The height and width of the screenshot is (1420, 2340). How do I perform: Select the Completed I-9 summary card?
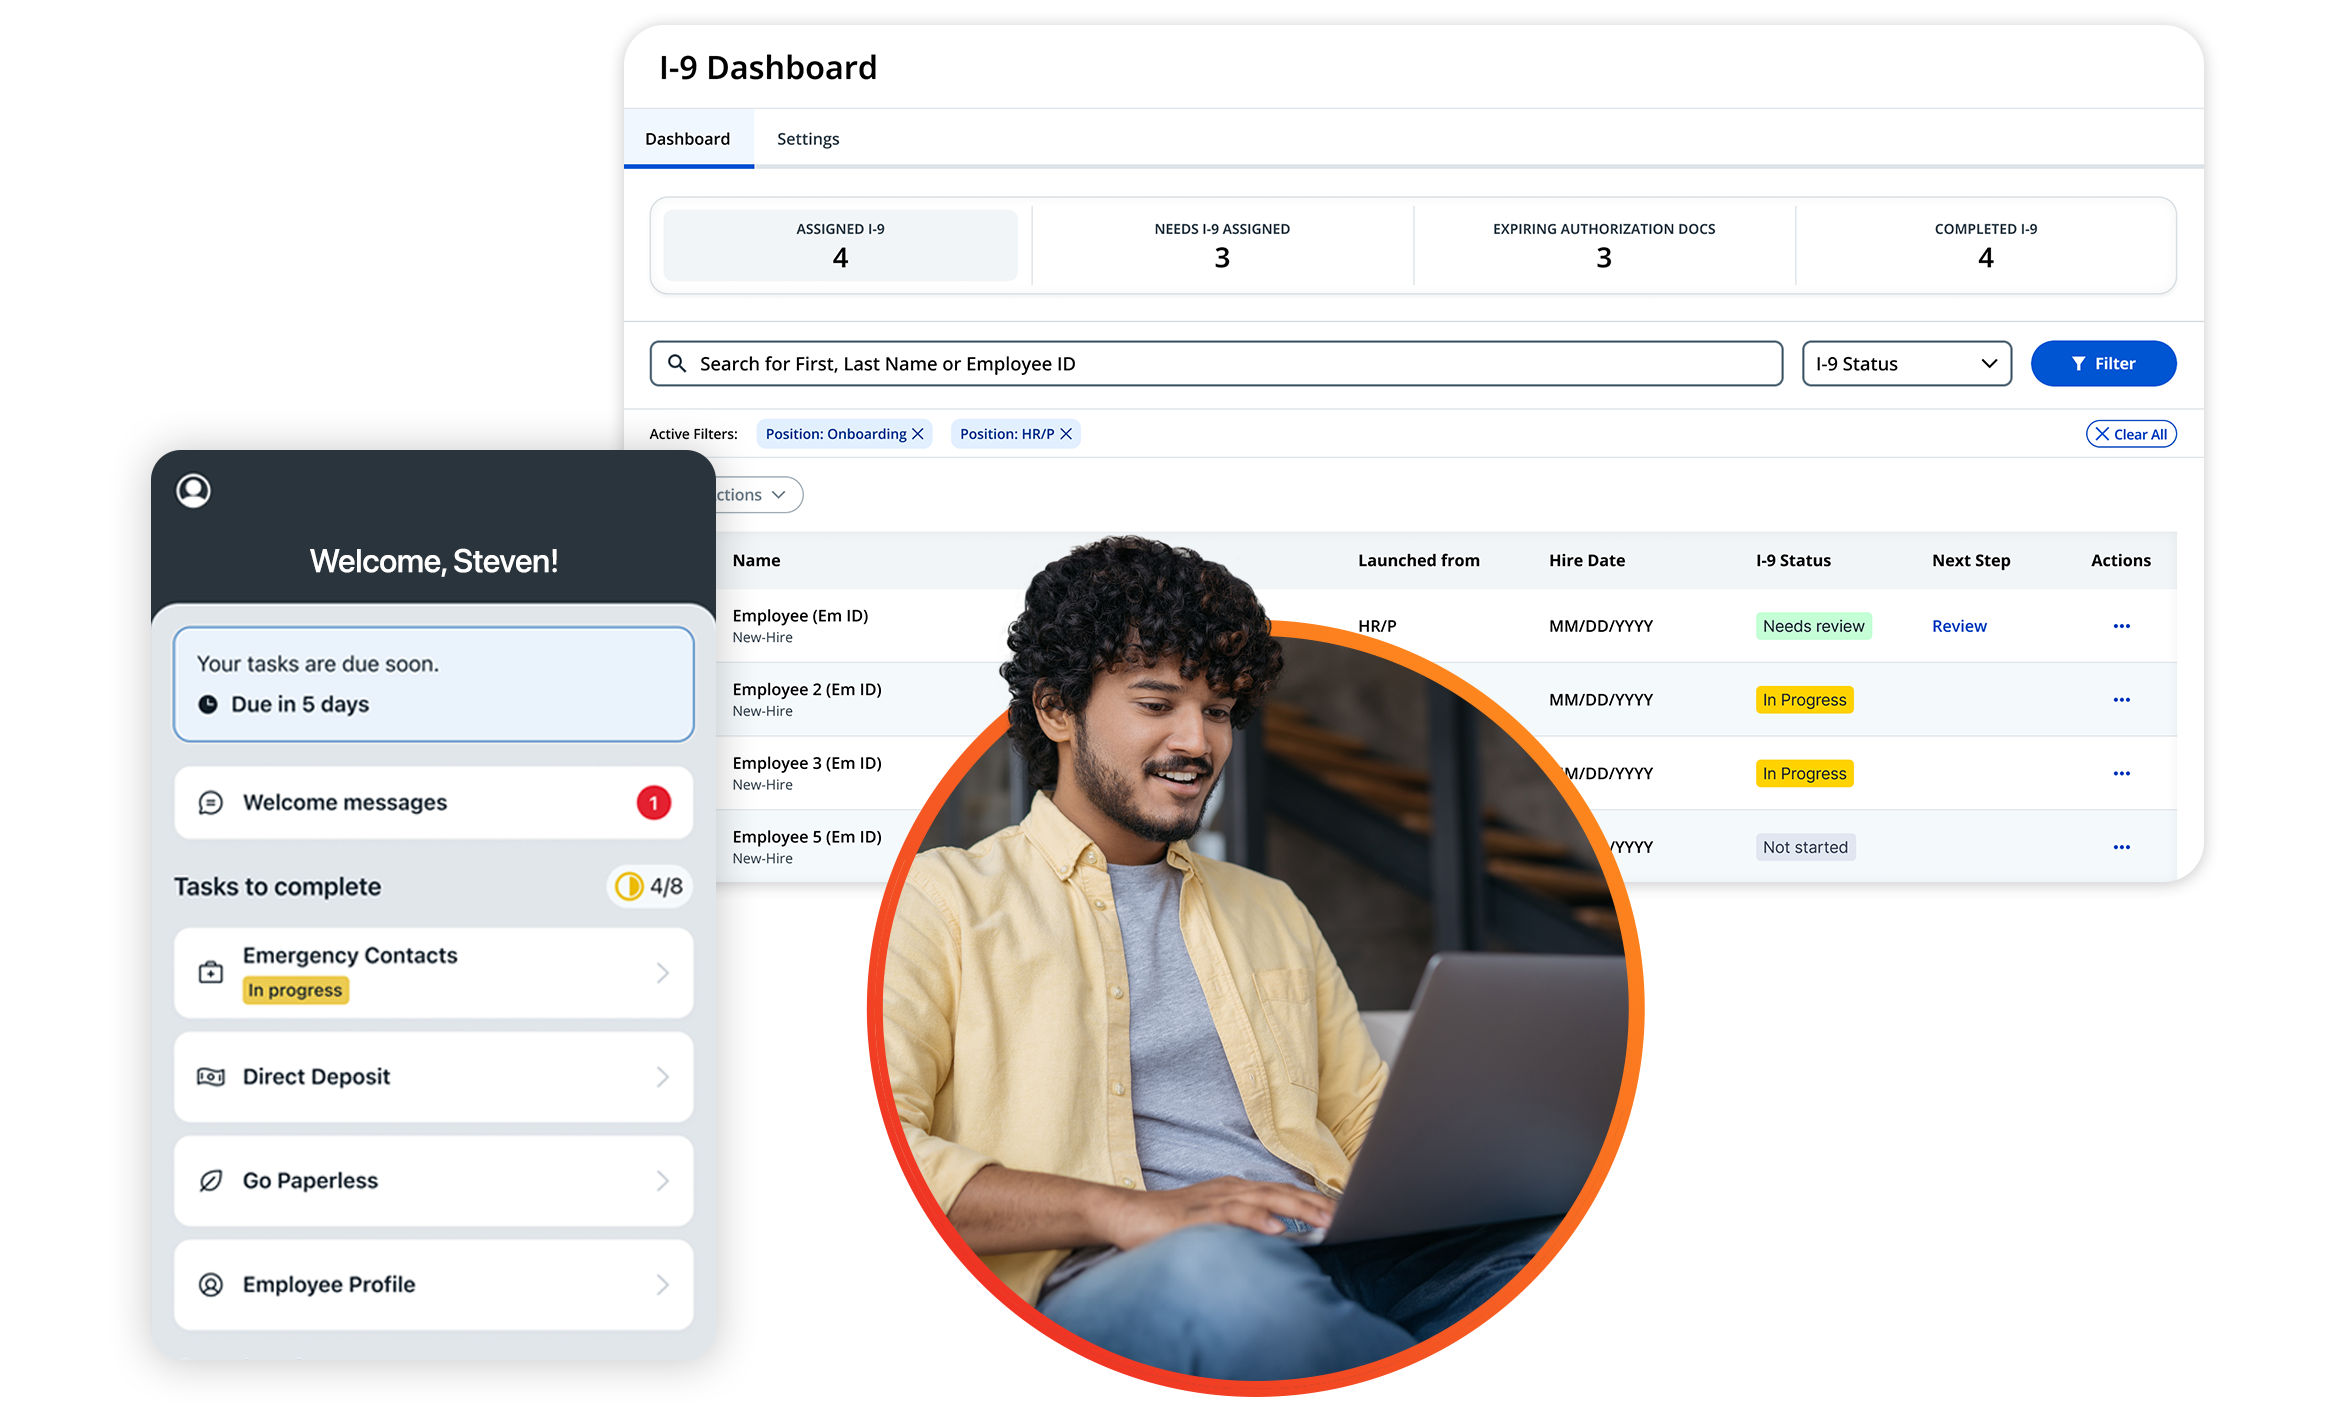pos(1986,245)
